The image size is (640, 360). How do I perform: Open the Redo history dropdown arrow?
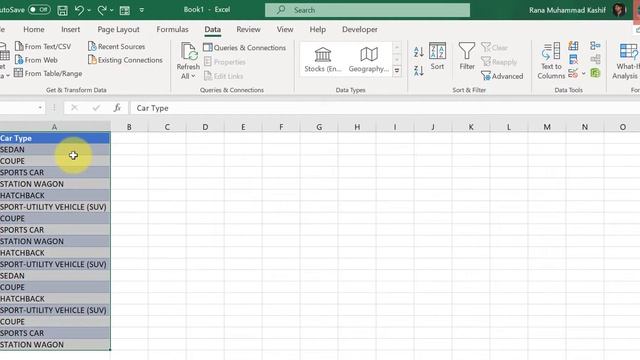click(111, 10)
